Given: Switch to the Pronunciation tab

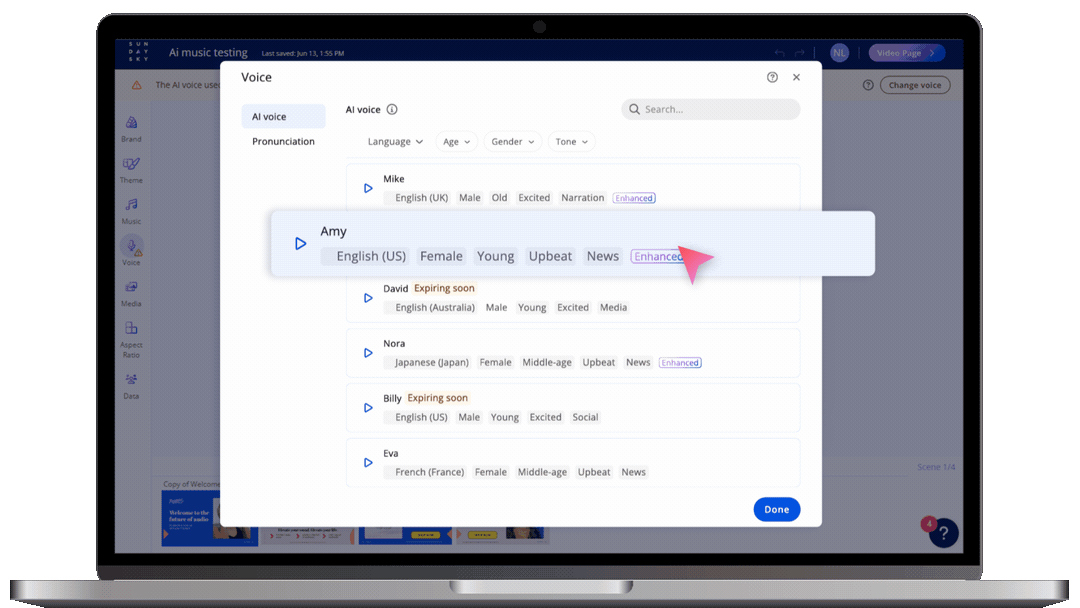Looking at the screenshot, I should (x=283, y=142).
